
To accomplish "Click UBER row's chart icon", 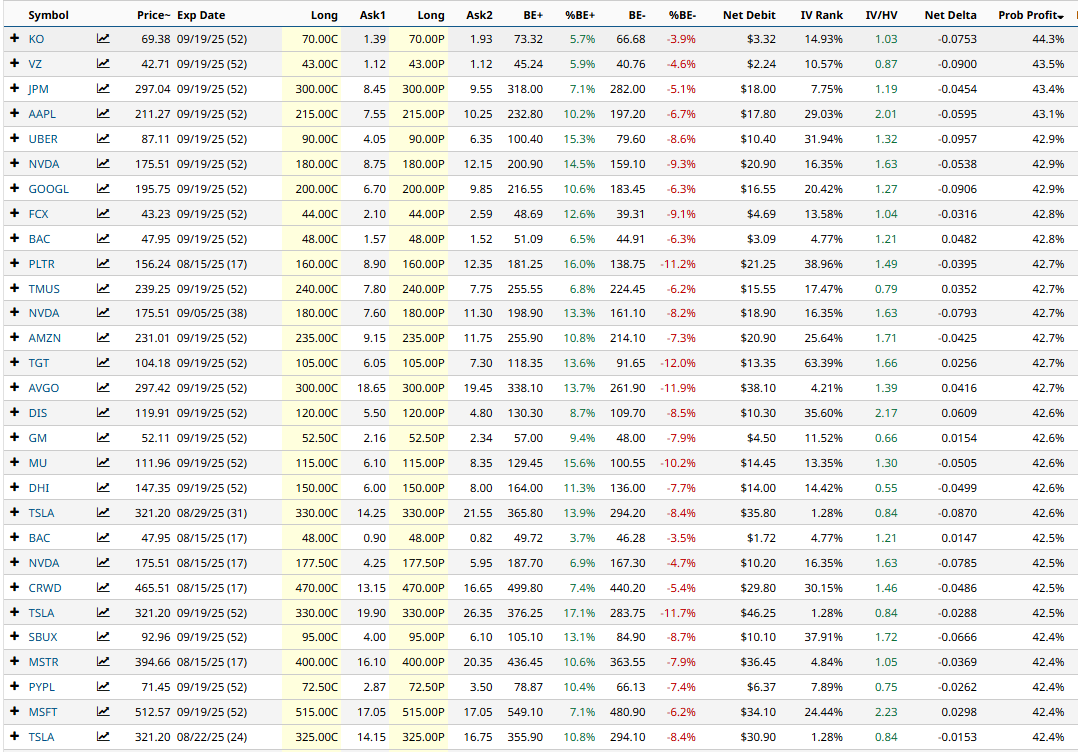I will tap(103, 139).
